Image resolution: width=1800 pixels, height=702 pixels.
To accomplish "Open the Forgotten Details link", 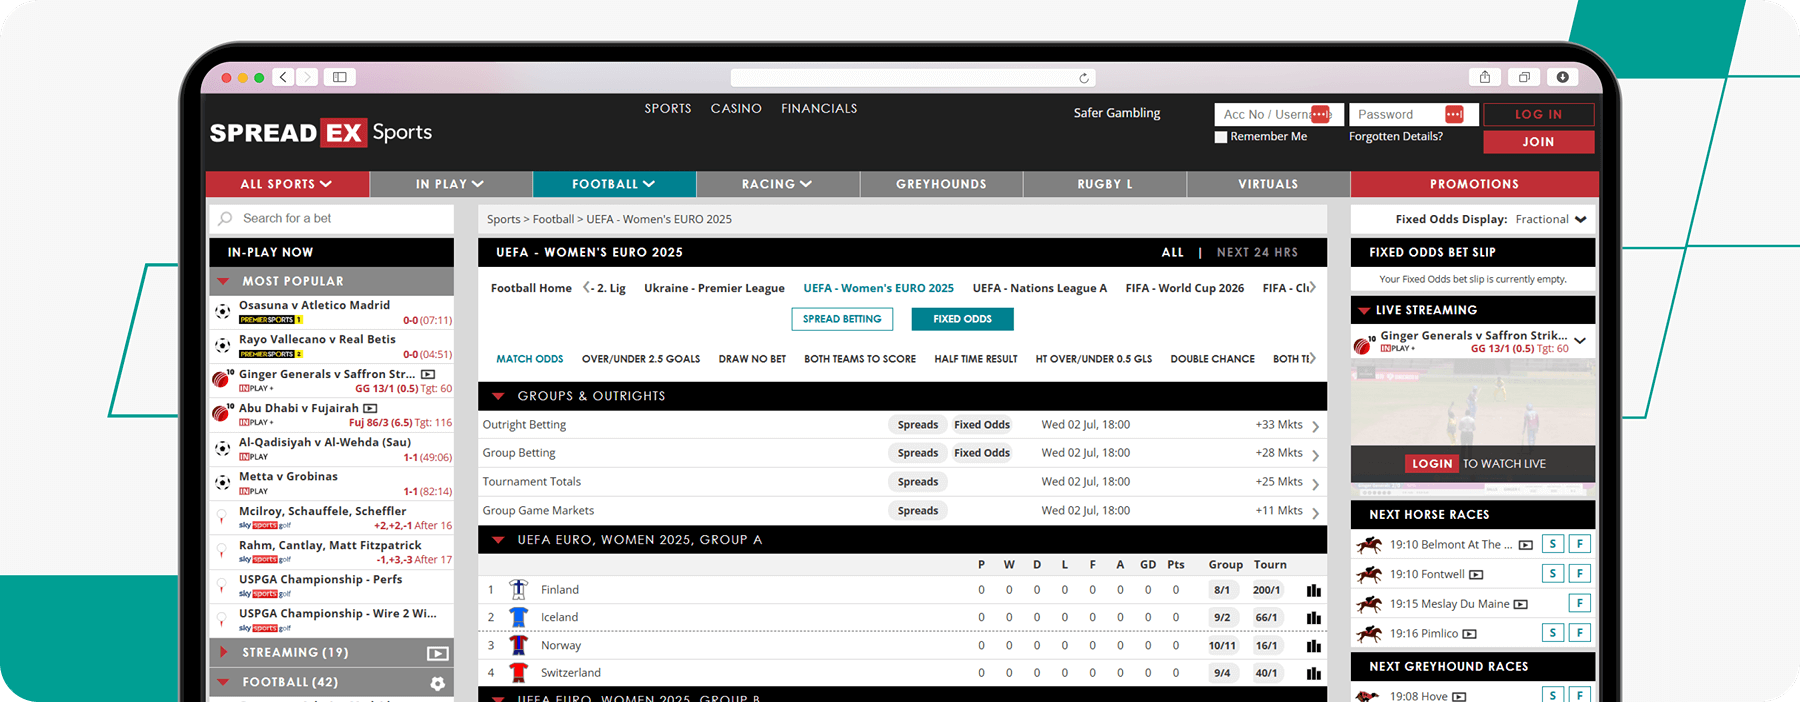I will (x=1396, y=137).
